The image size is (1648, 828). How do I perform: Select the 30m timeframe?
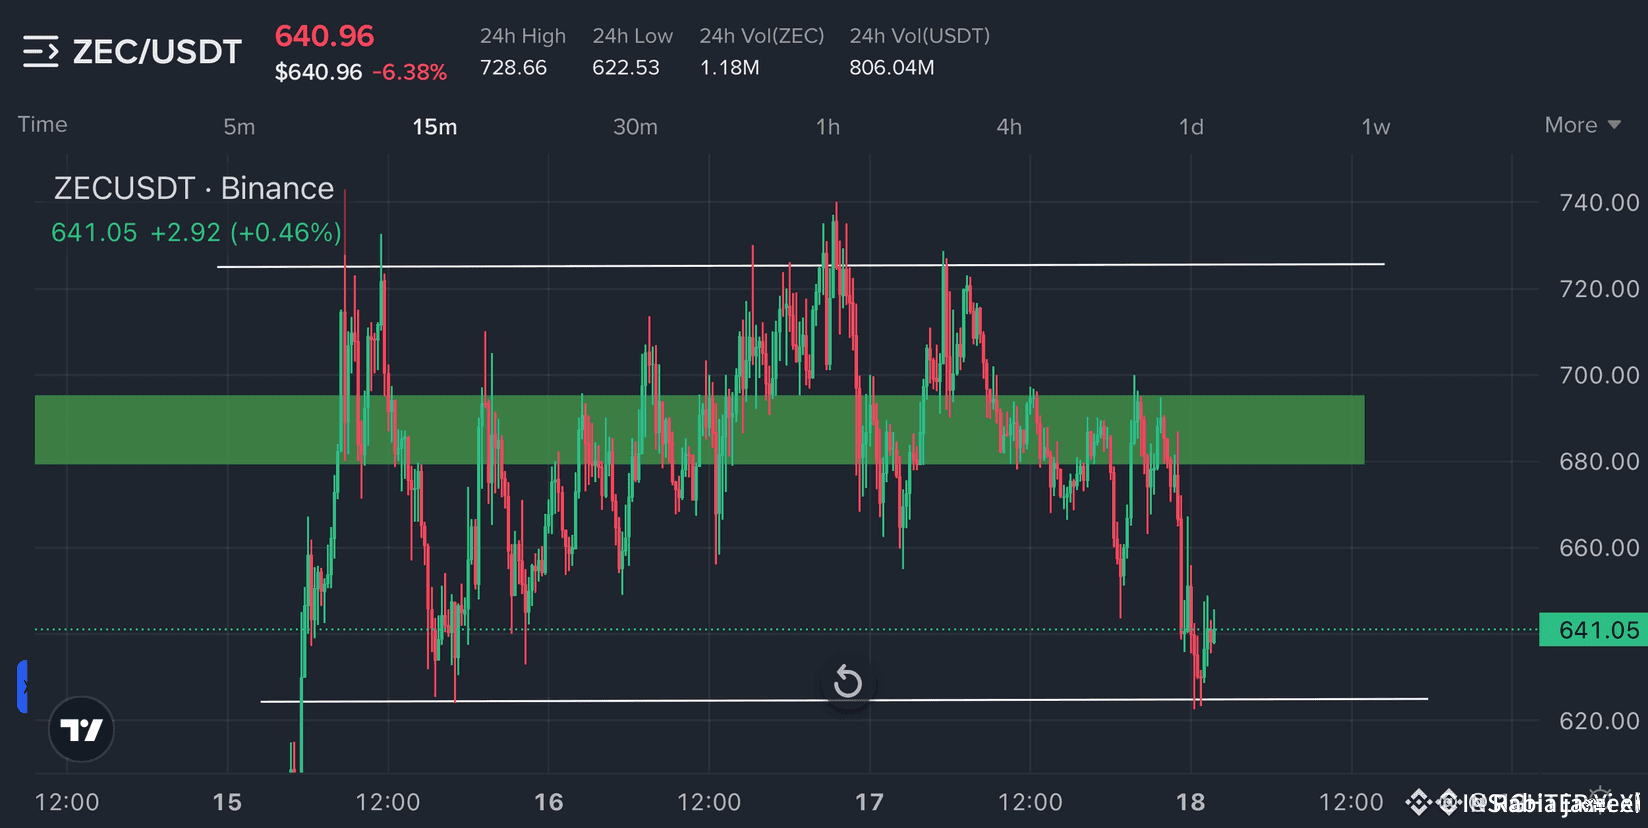(x=635, y=127)
